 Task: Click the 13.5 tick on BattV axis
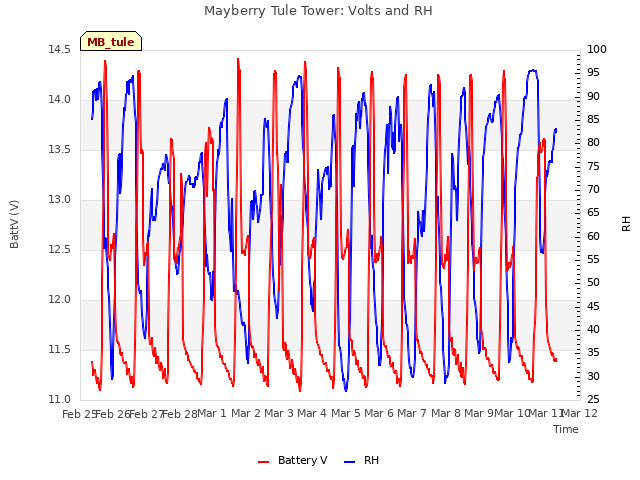[59, 149]
